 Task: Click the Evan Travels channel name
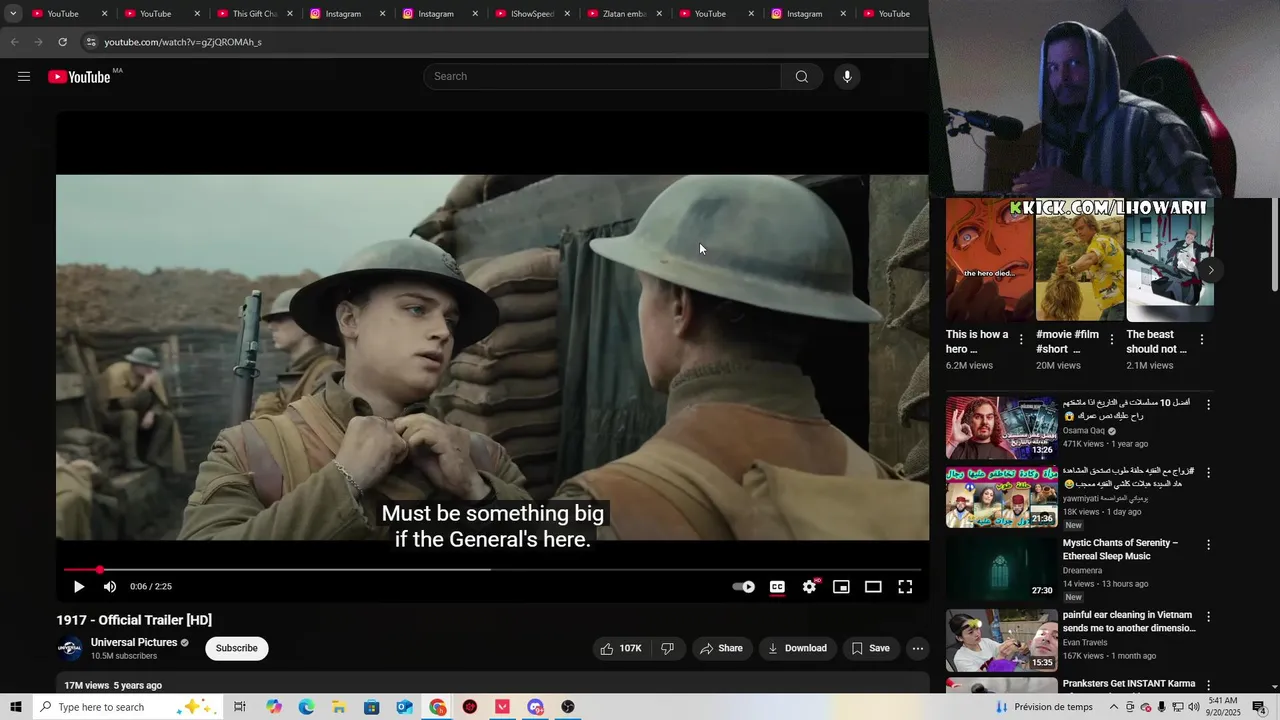tap(1085, 643)
